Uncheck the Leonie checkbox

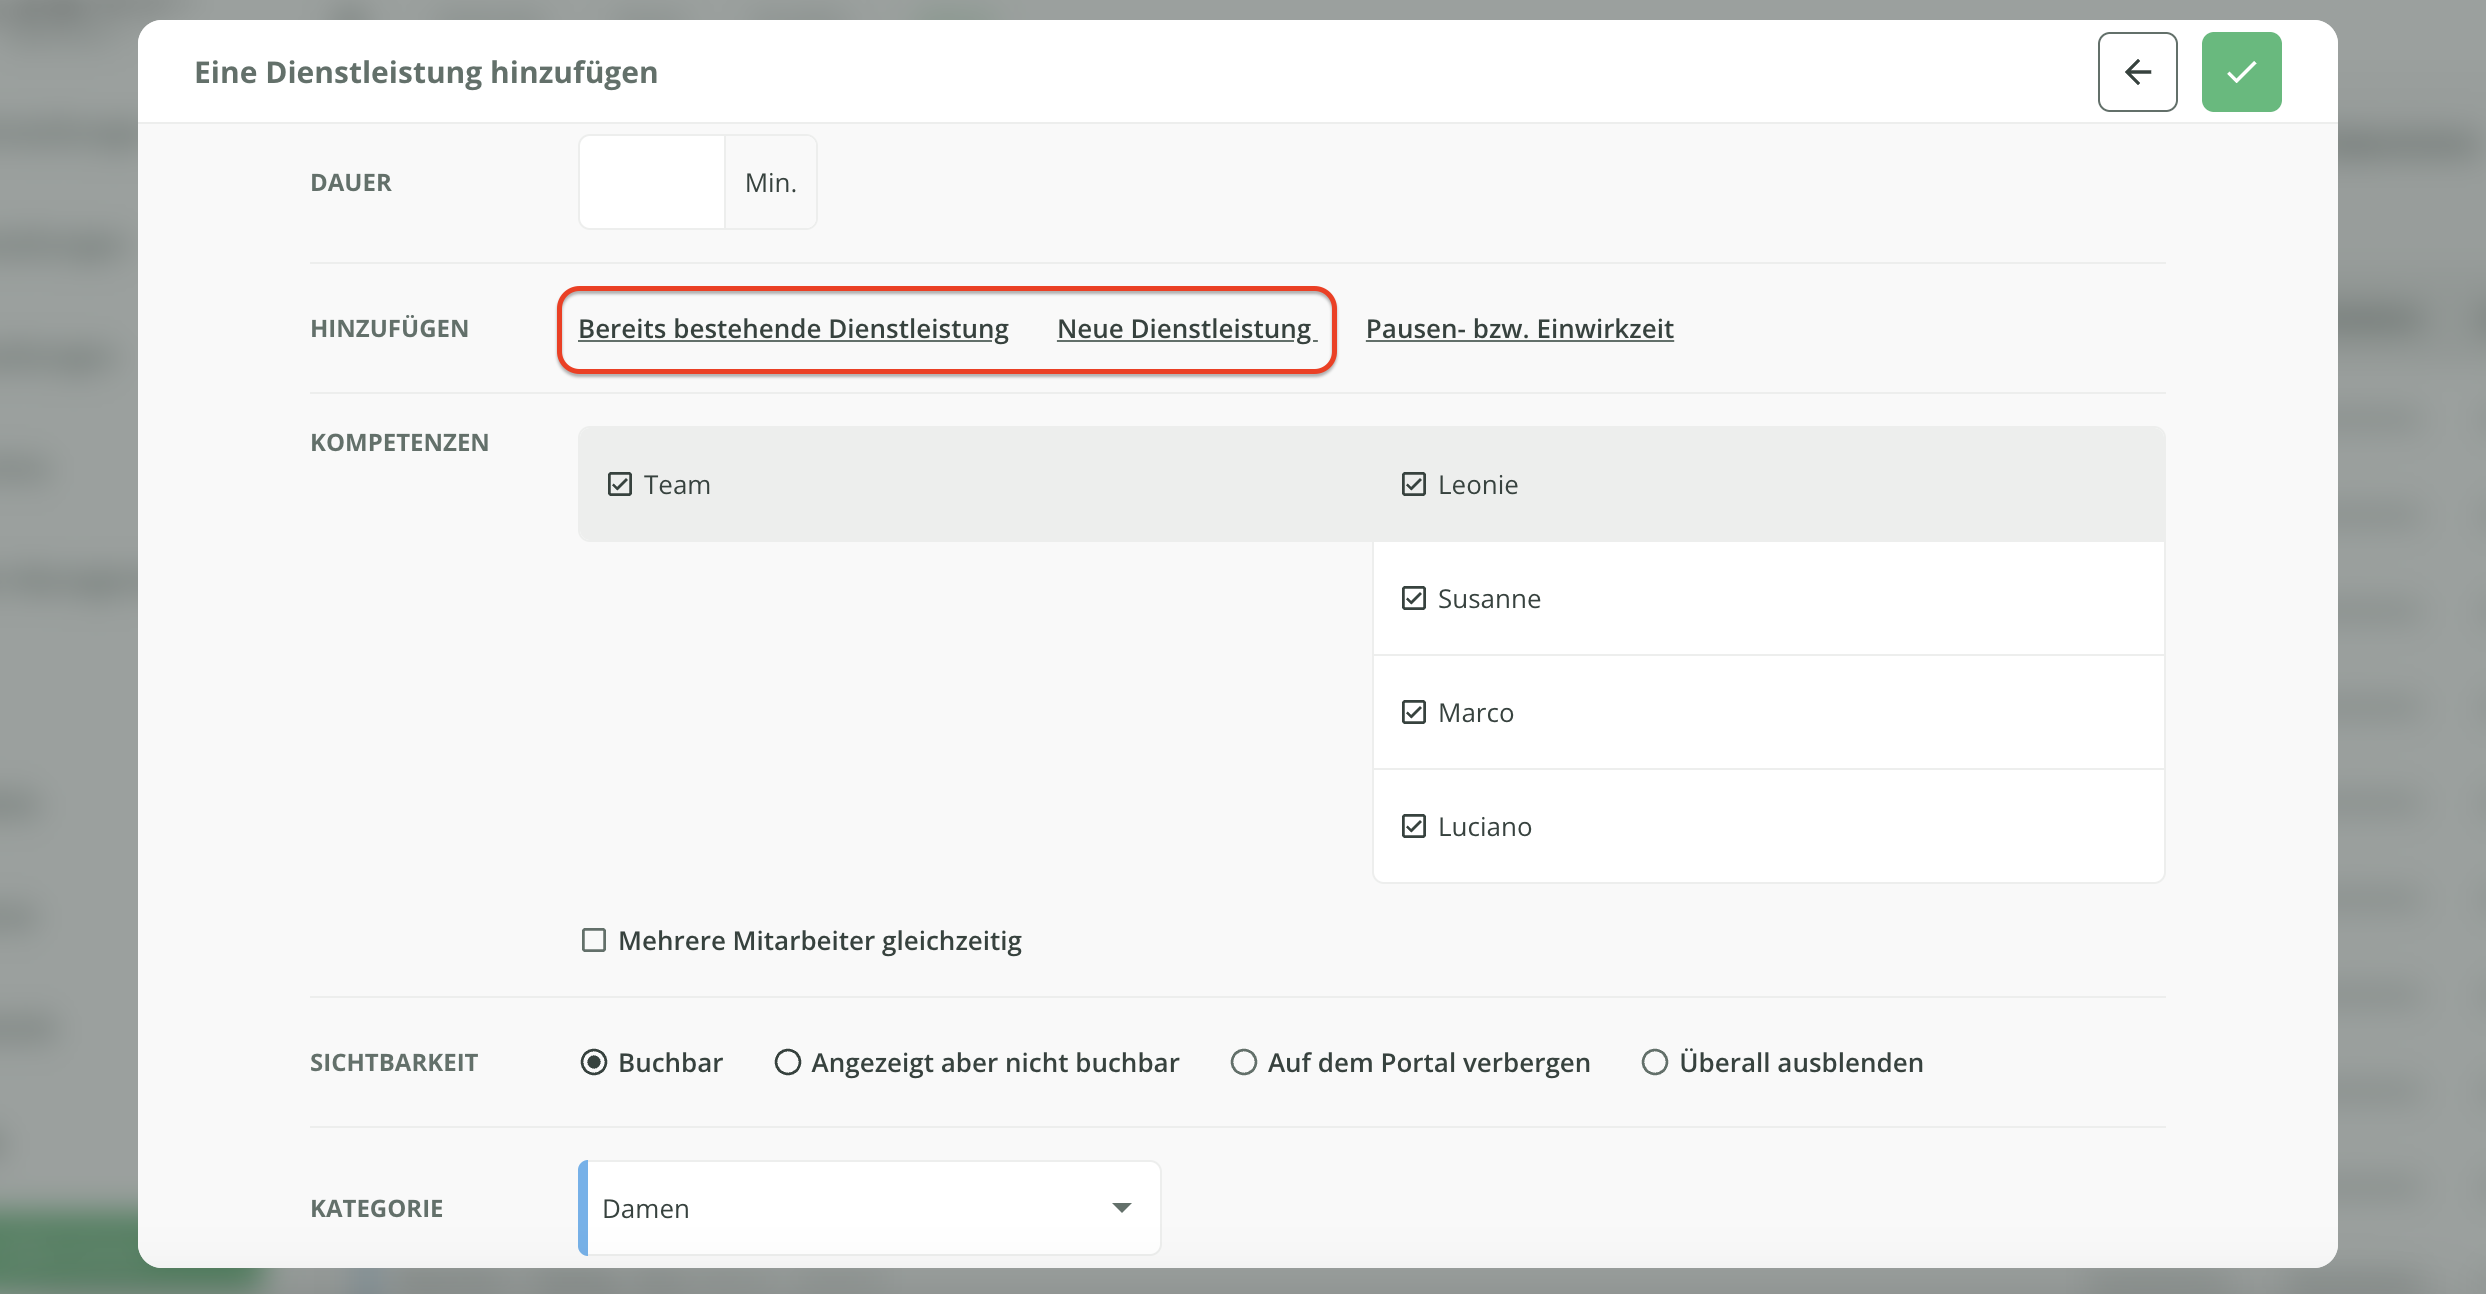click(x=1413, y=485)
